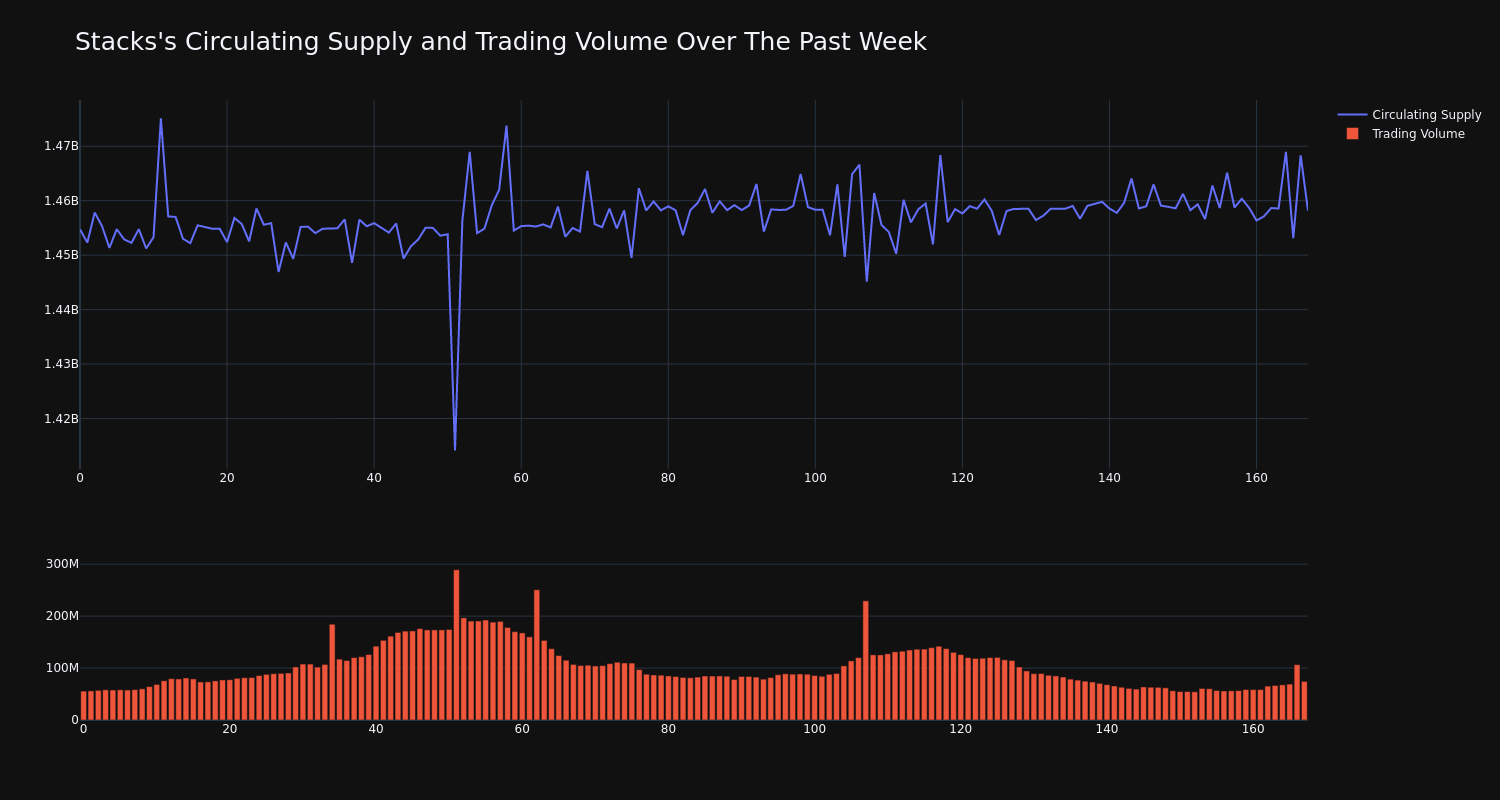Click the volume spike bar near hour 34
Image resolution: width=1500 pixels, height=800 pixels.
[x=332, y=672]
